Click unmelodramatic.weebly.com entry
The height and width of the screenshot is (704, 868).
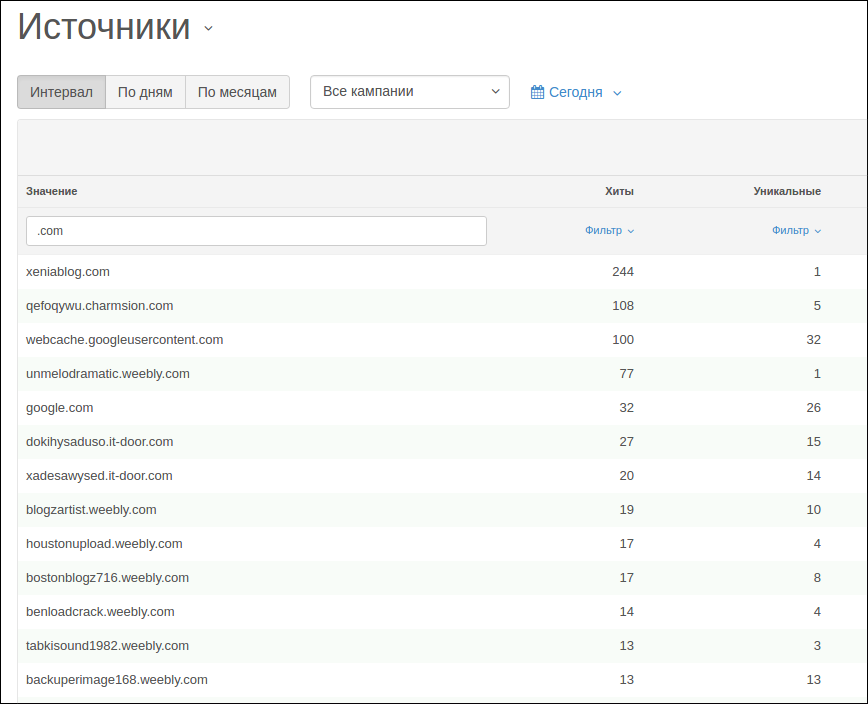108,374
